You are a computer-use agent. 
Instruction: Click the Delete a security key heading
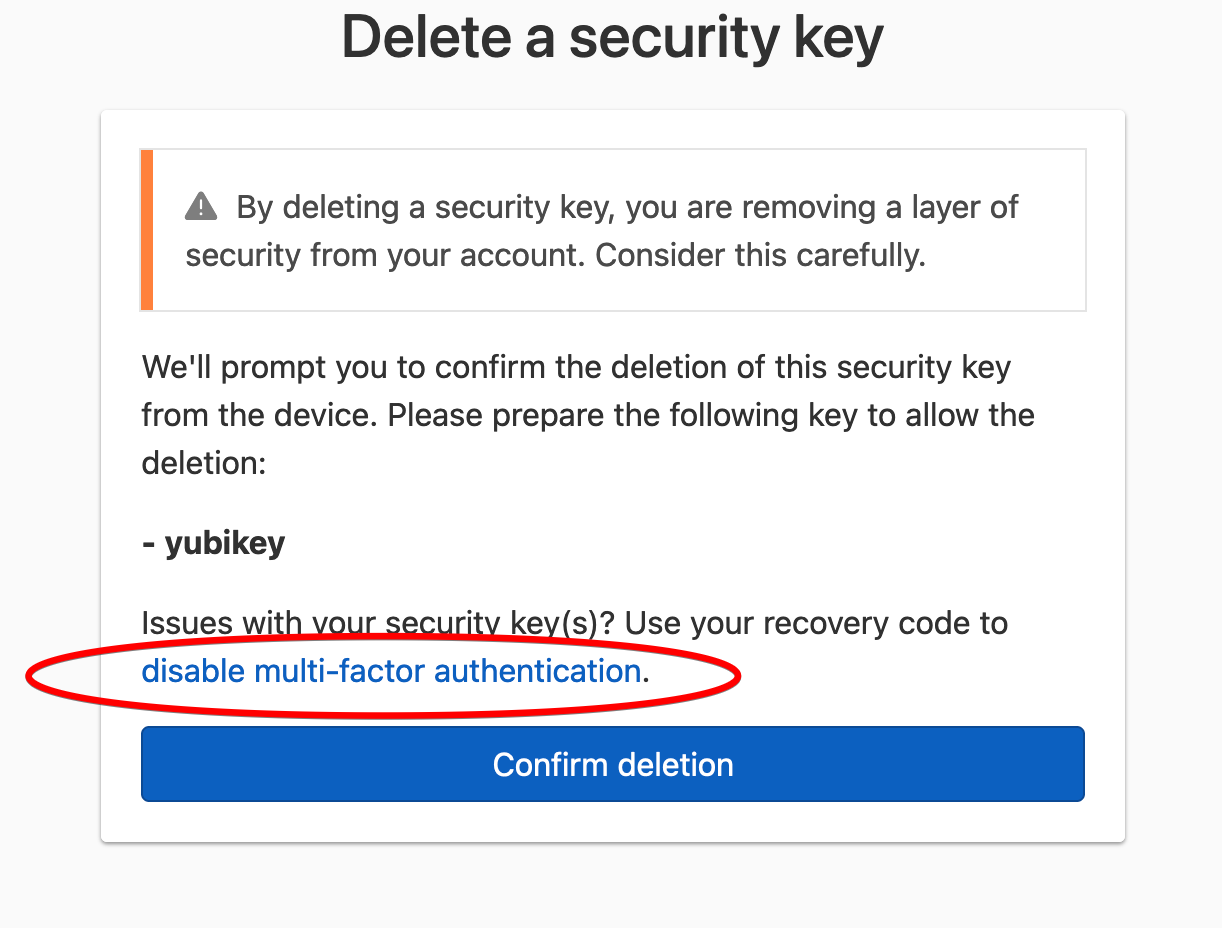pos(612,37)
